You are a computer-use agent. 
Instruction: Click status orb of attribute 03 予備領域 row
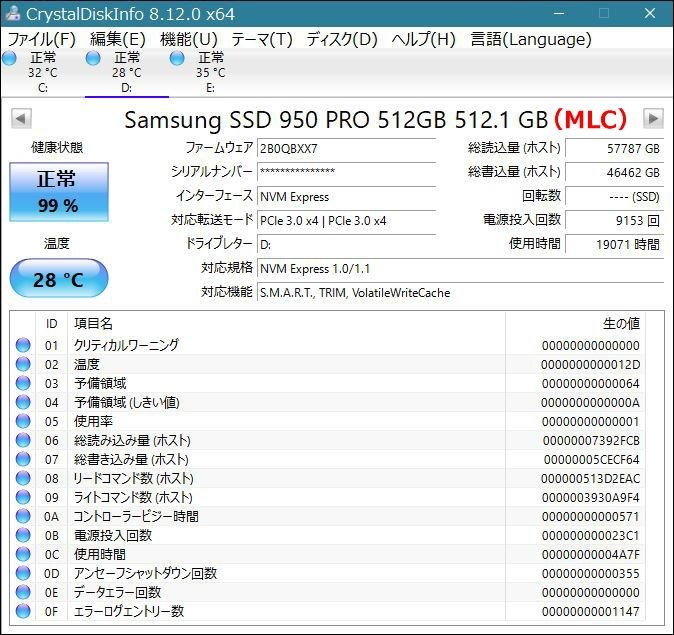tap(23, 383)
